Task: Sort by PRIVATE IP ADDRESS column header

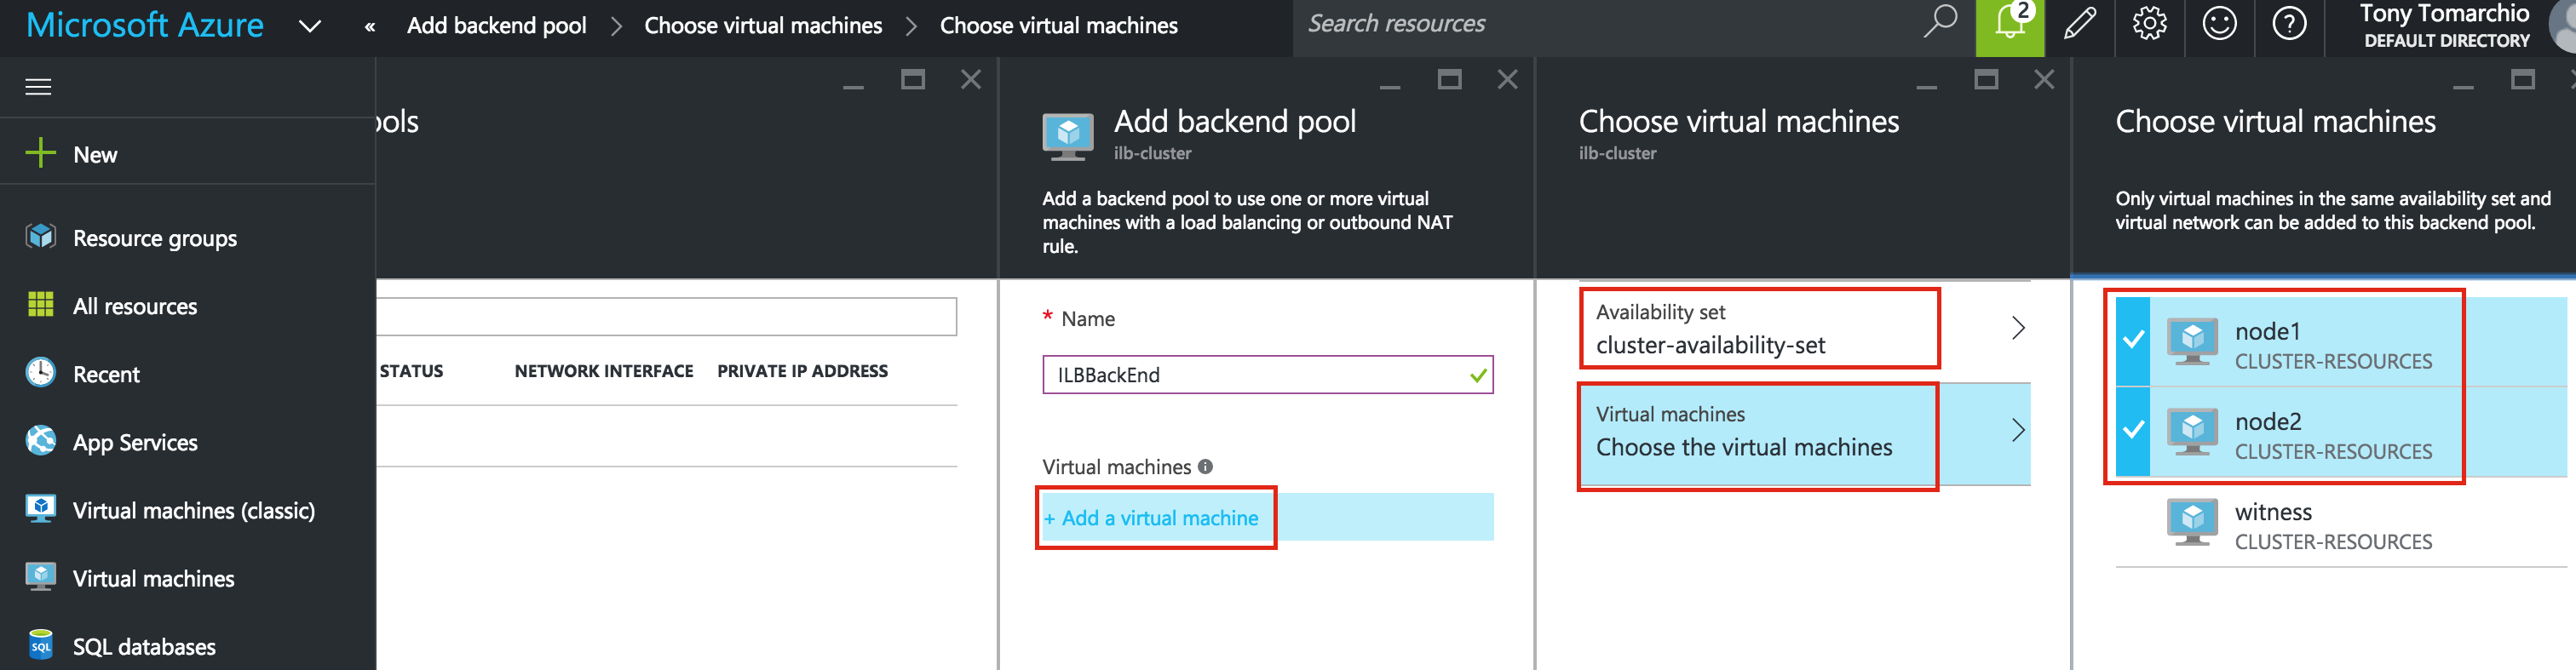Action: coord(802,371)
